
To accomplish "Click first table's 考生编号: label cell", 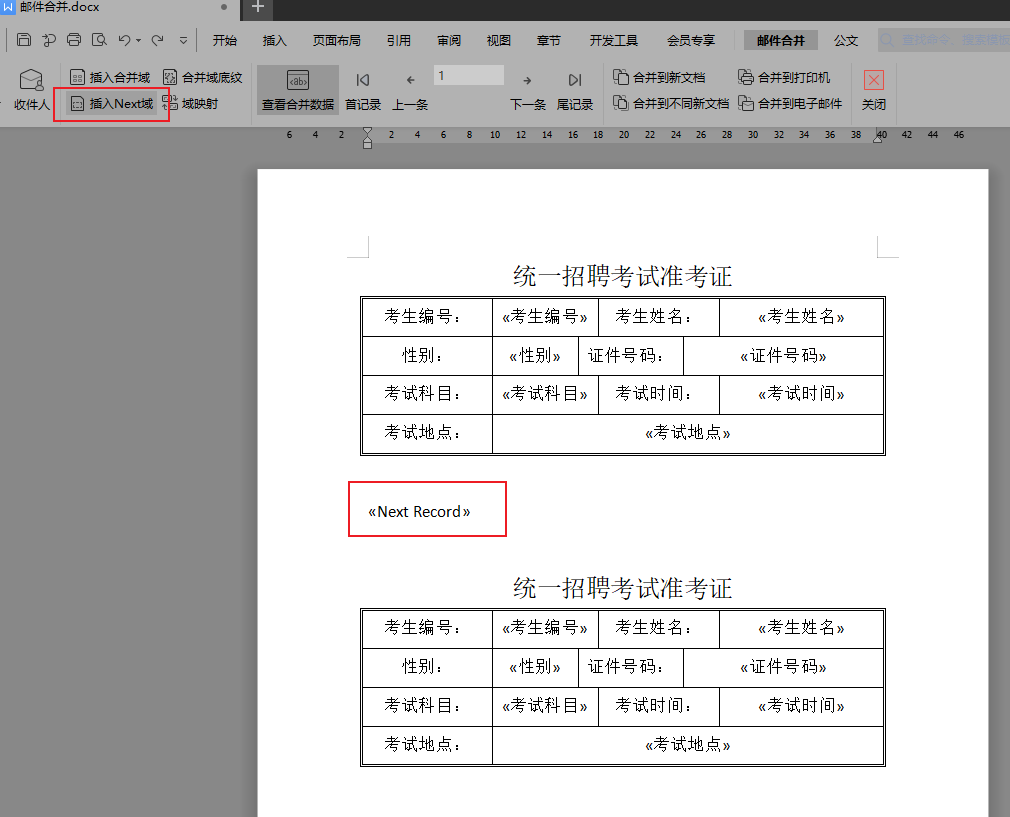I will [427, 317].
